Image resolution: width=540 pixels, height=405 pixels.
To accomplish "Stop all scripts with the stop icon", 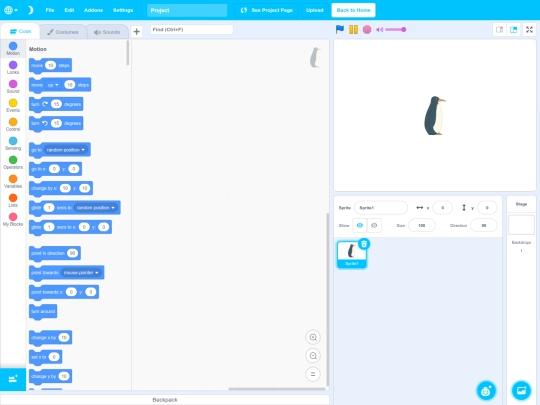I will click(x=367, y=30).
